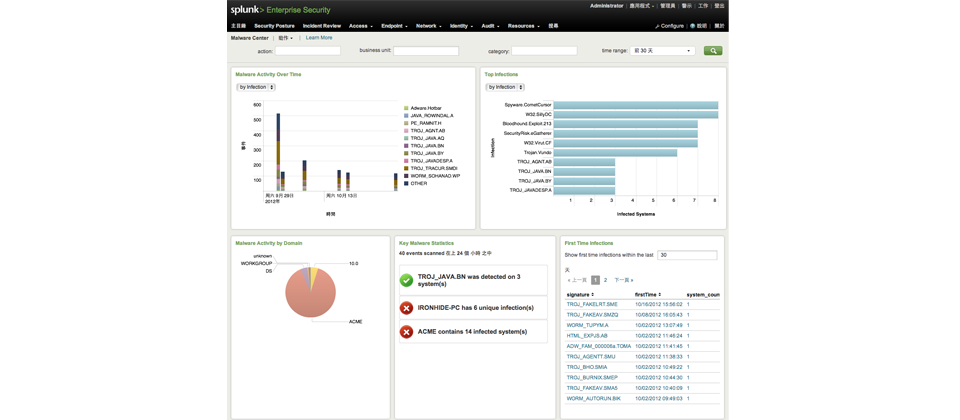Open ADW_FAM_000006a.TOMA signature link
Viewport: 960px width, 420px height.
[599, 346]
